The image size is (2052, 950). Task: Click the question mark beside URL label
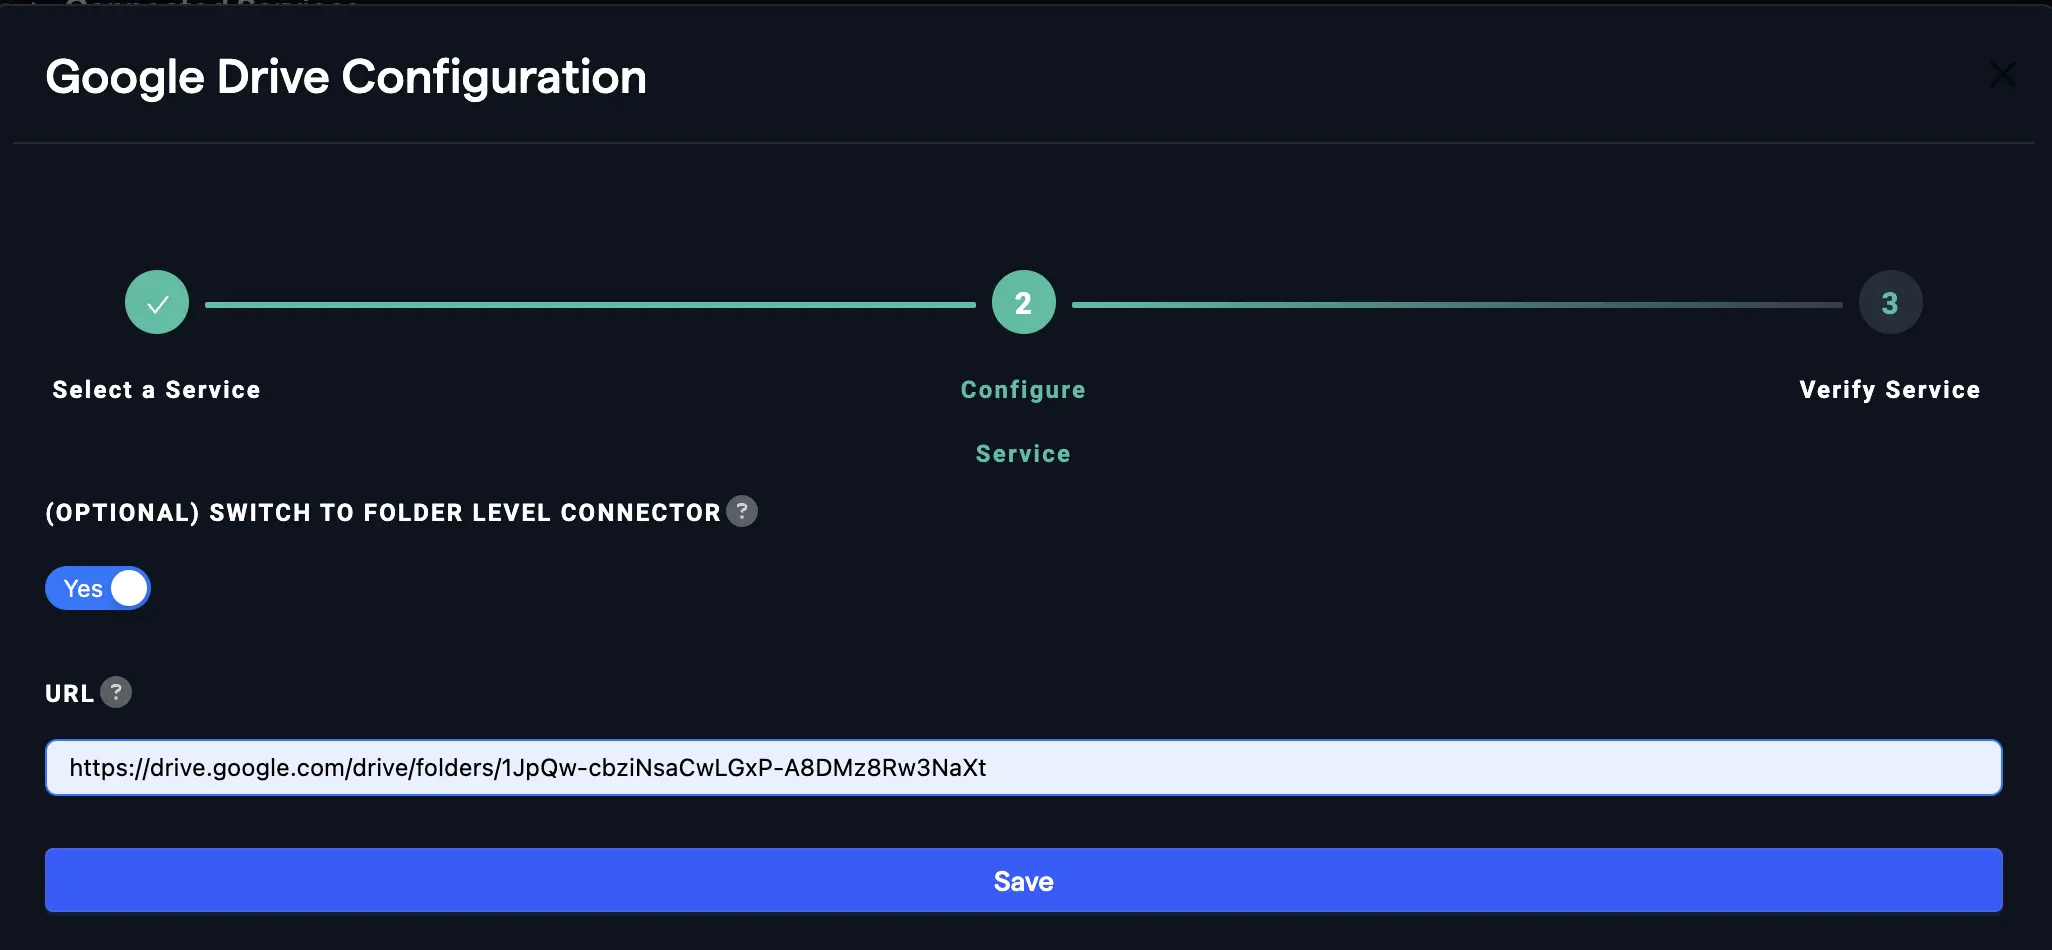[115, 692]
